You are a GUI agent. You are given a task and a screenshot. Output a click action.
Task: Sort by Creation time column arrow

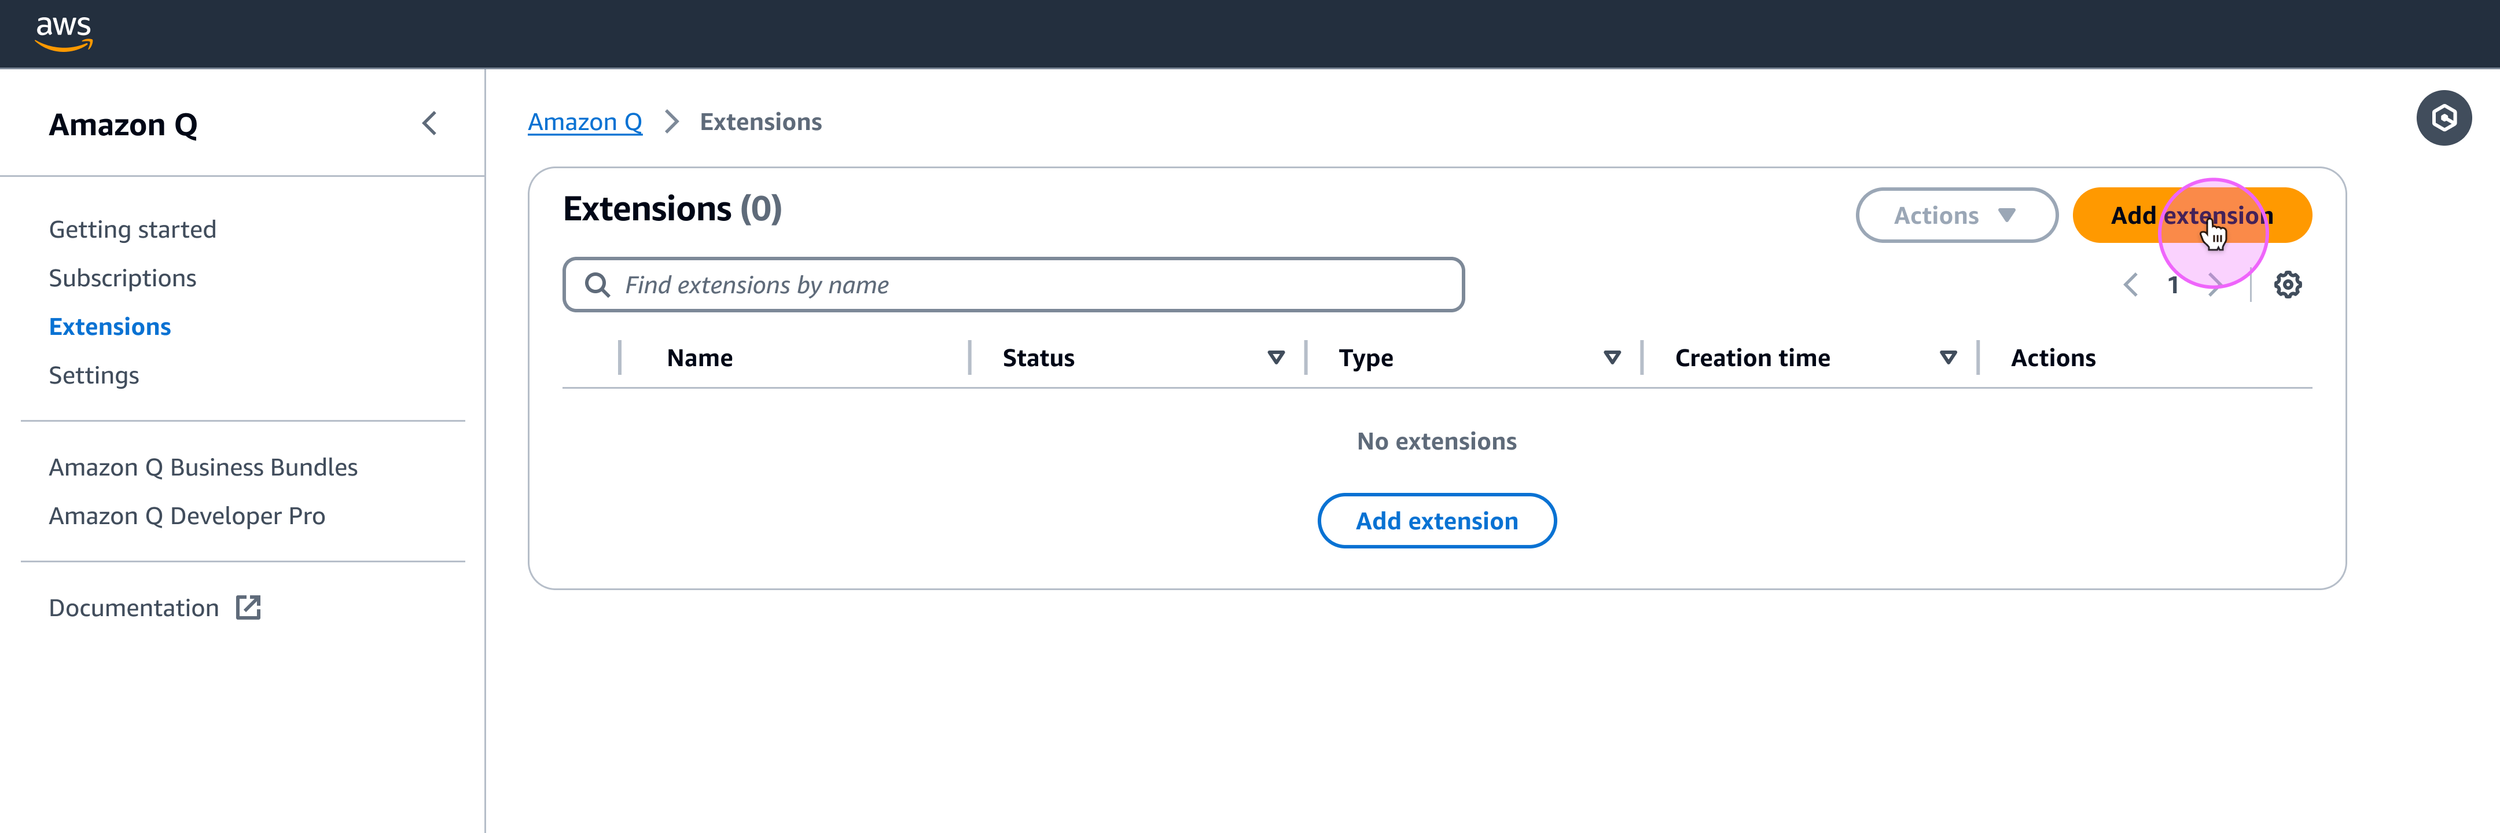(x=1947, y=358)
